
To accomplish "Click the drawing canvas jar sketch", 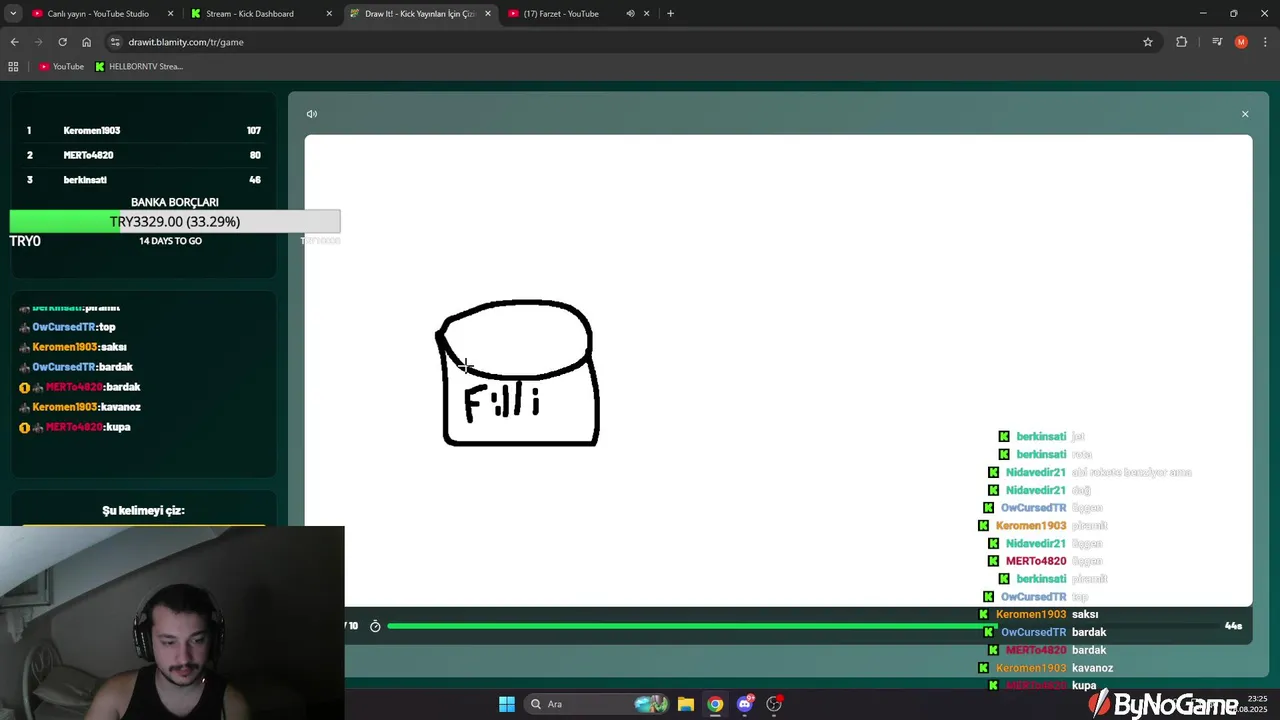I will click(518, 373).
